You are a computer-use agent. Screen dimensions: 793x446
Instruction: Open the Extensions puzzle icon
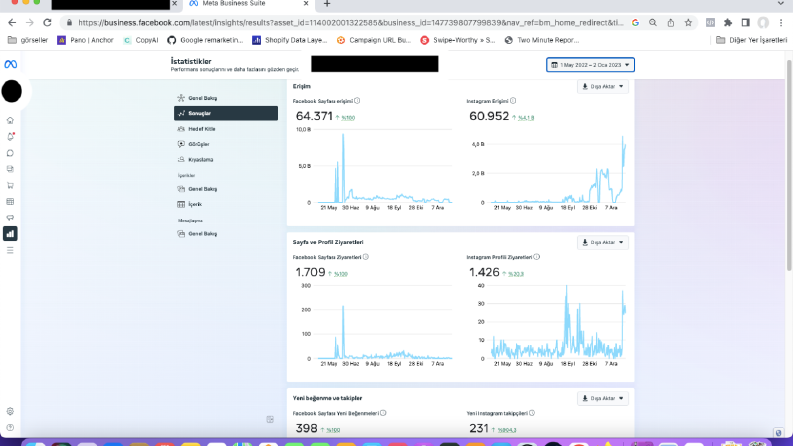pos(728,22)
